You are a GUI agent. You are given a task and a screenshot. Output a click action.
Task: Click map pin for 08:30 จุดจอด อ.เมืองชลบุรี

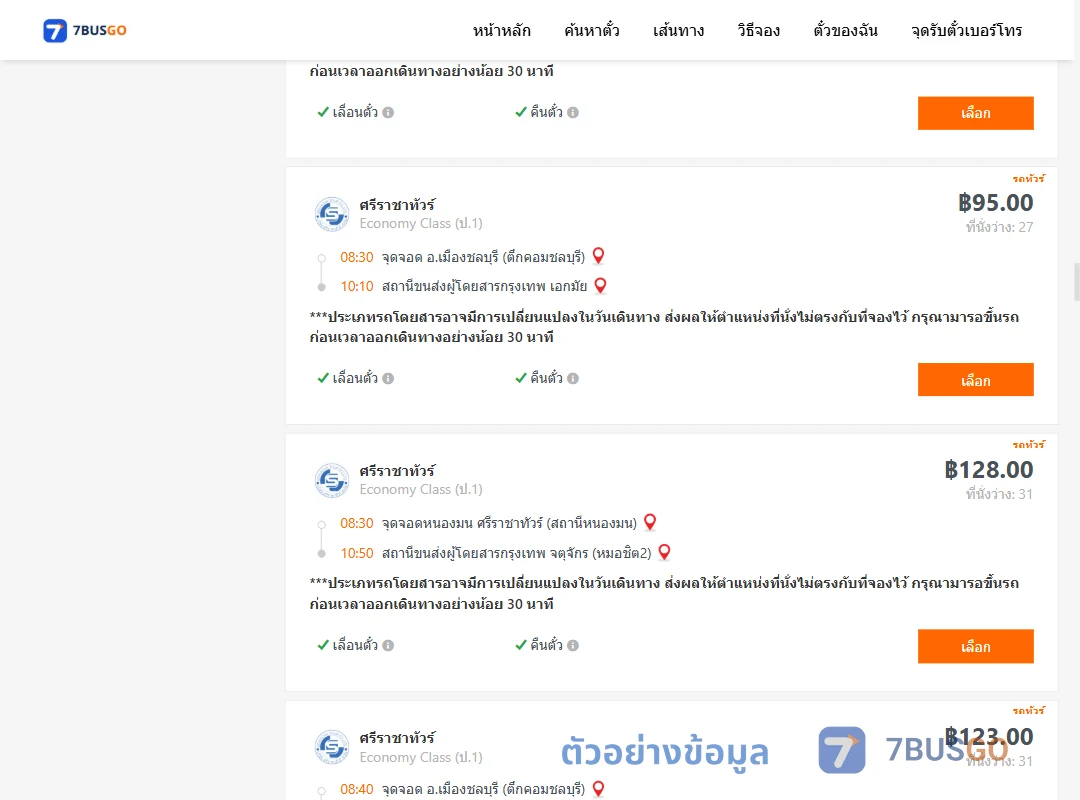pyautogui.click(x=599, y=256)
